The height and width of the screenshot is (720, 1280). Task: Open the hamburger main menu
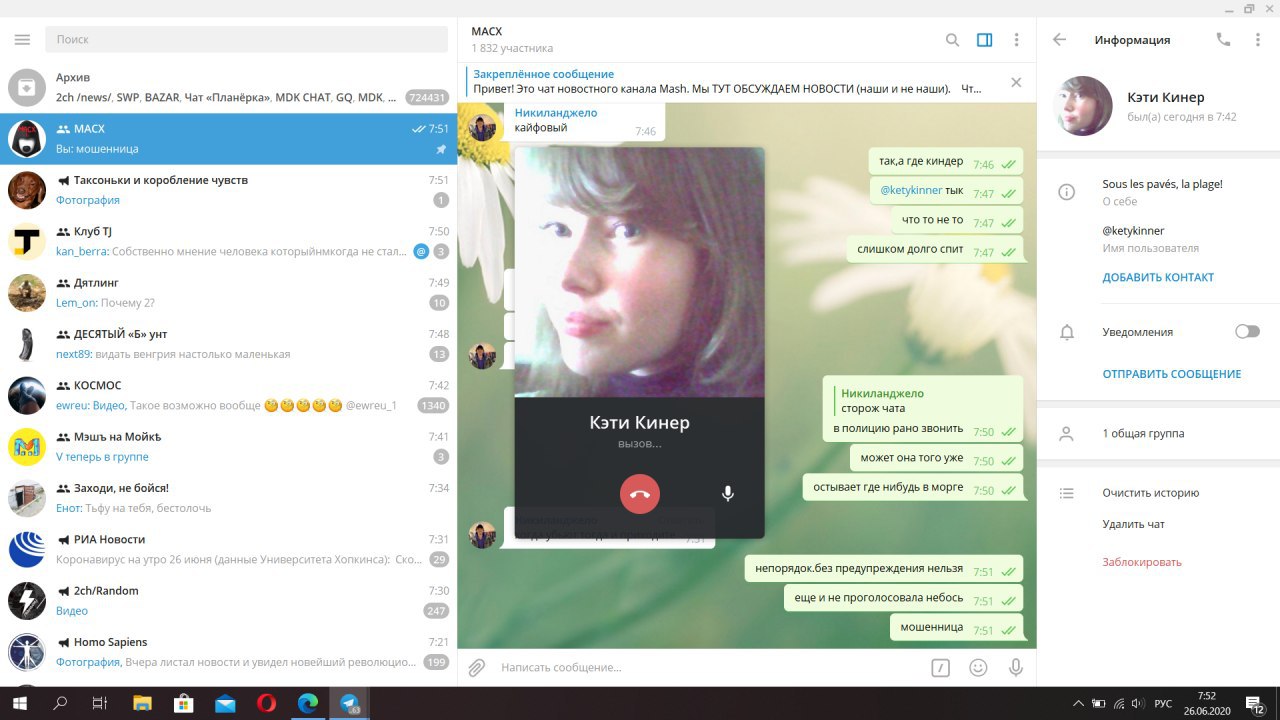tap(22, 39)
